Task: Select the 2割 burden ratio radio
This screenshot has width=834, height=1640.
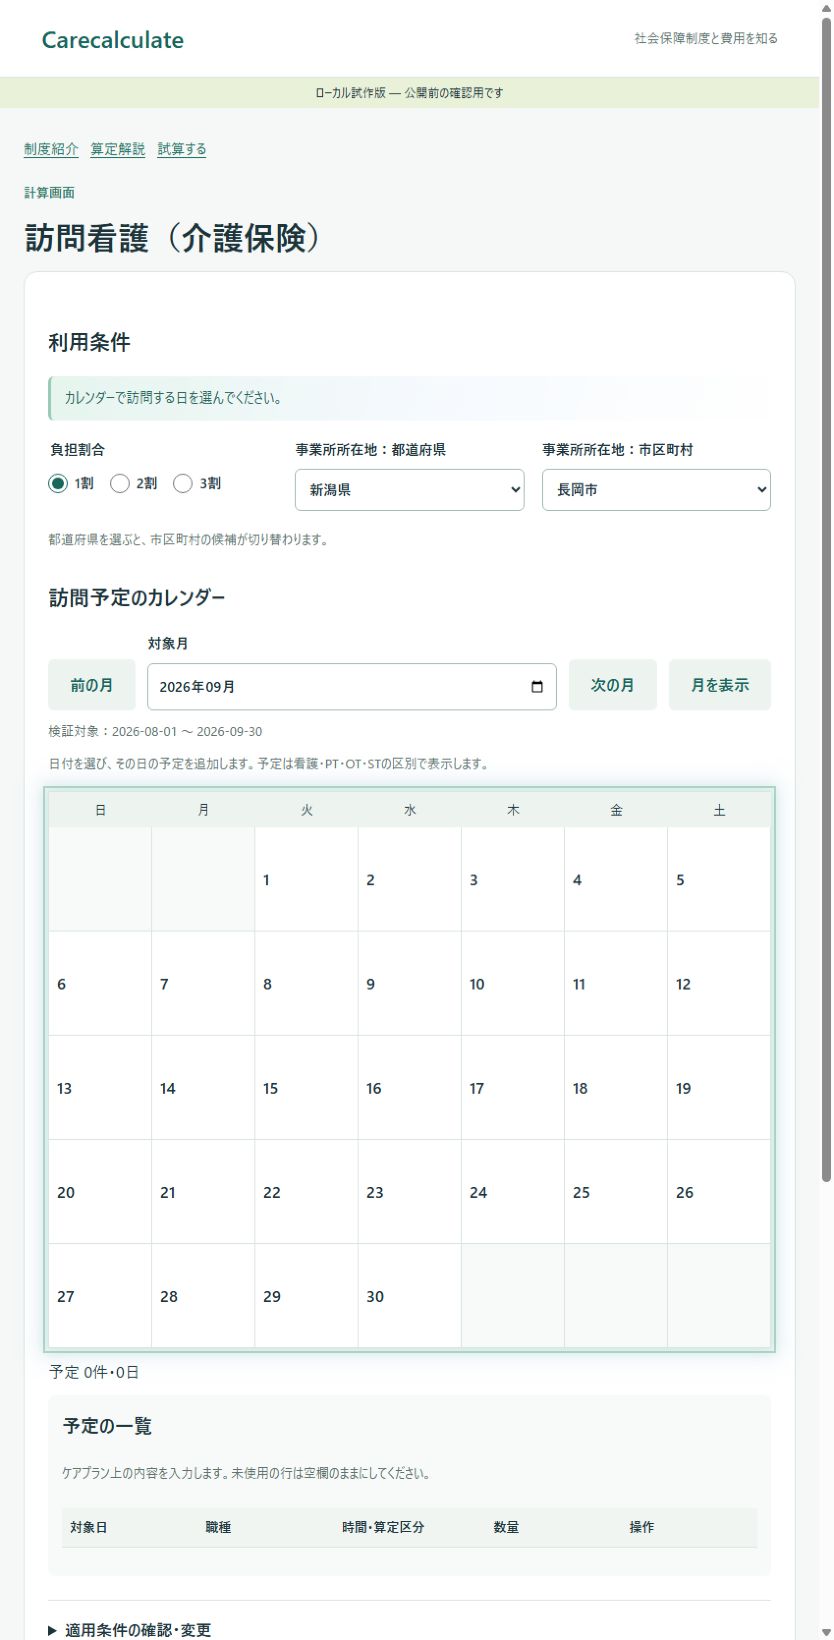Action: click(x=120, y=483)
